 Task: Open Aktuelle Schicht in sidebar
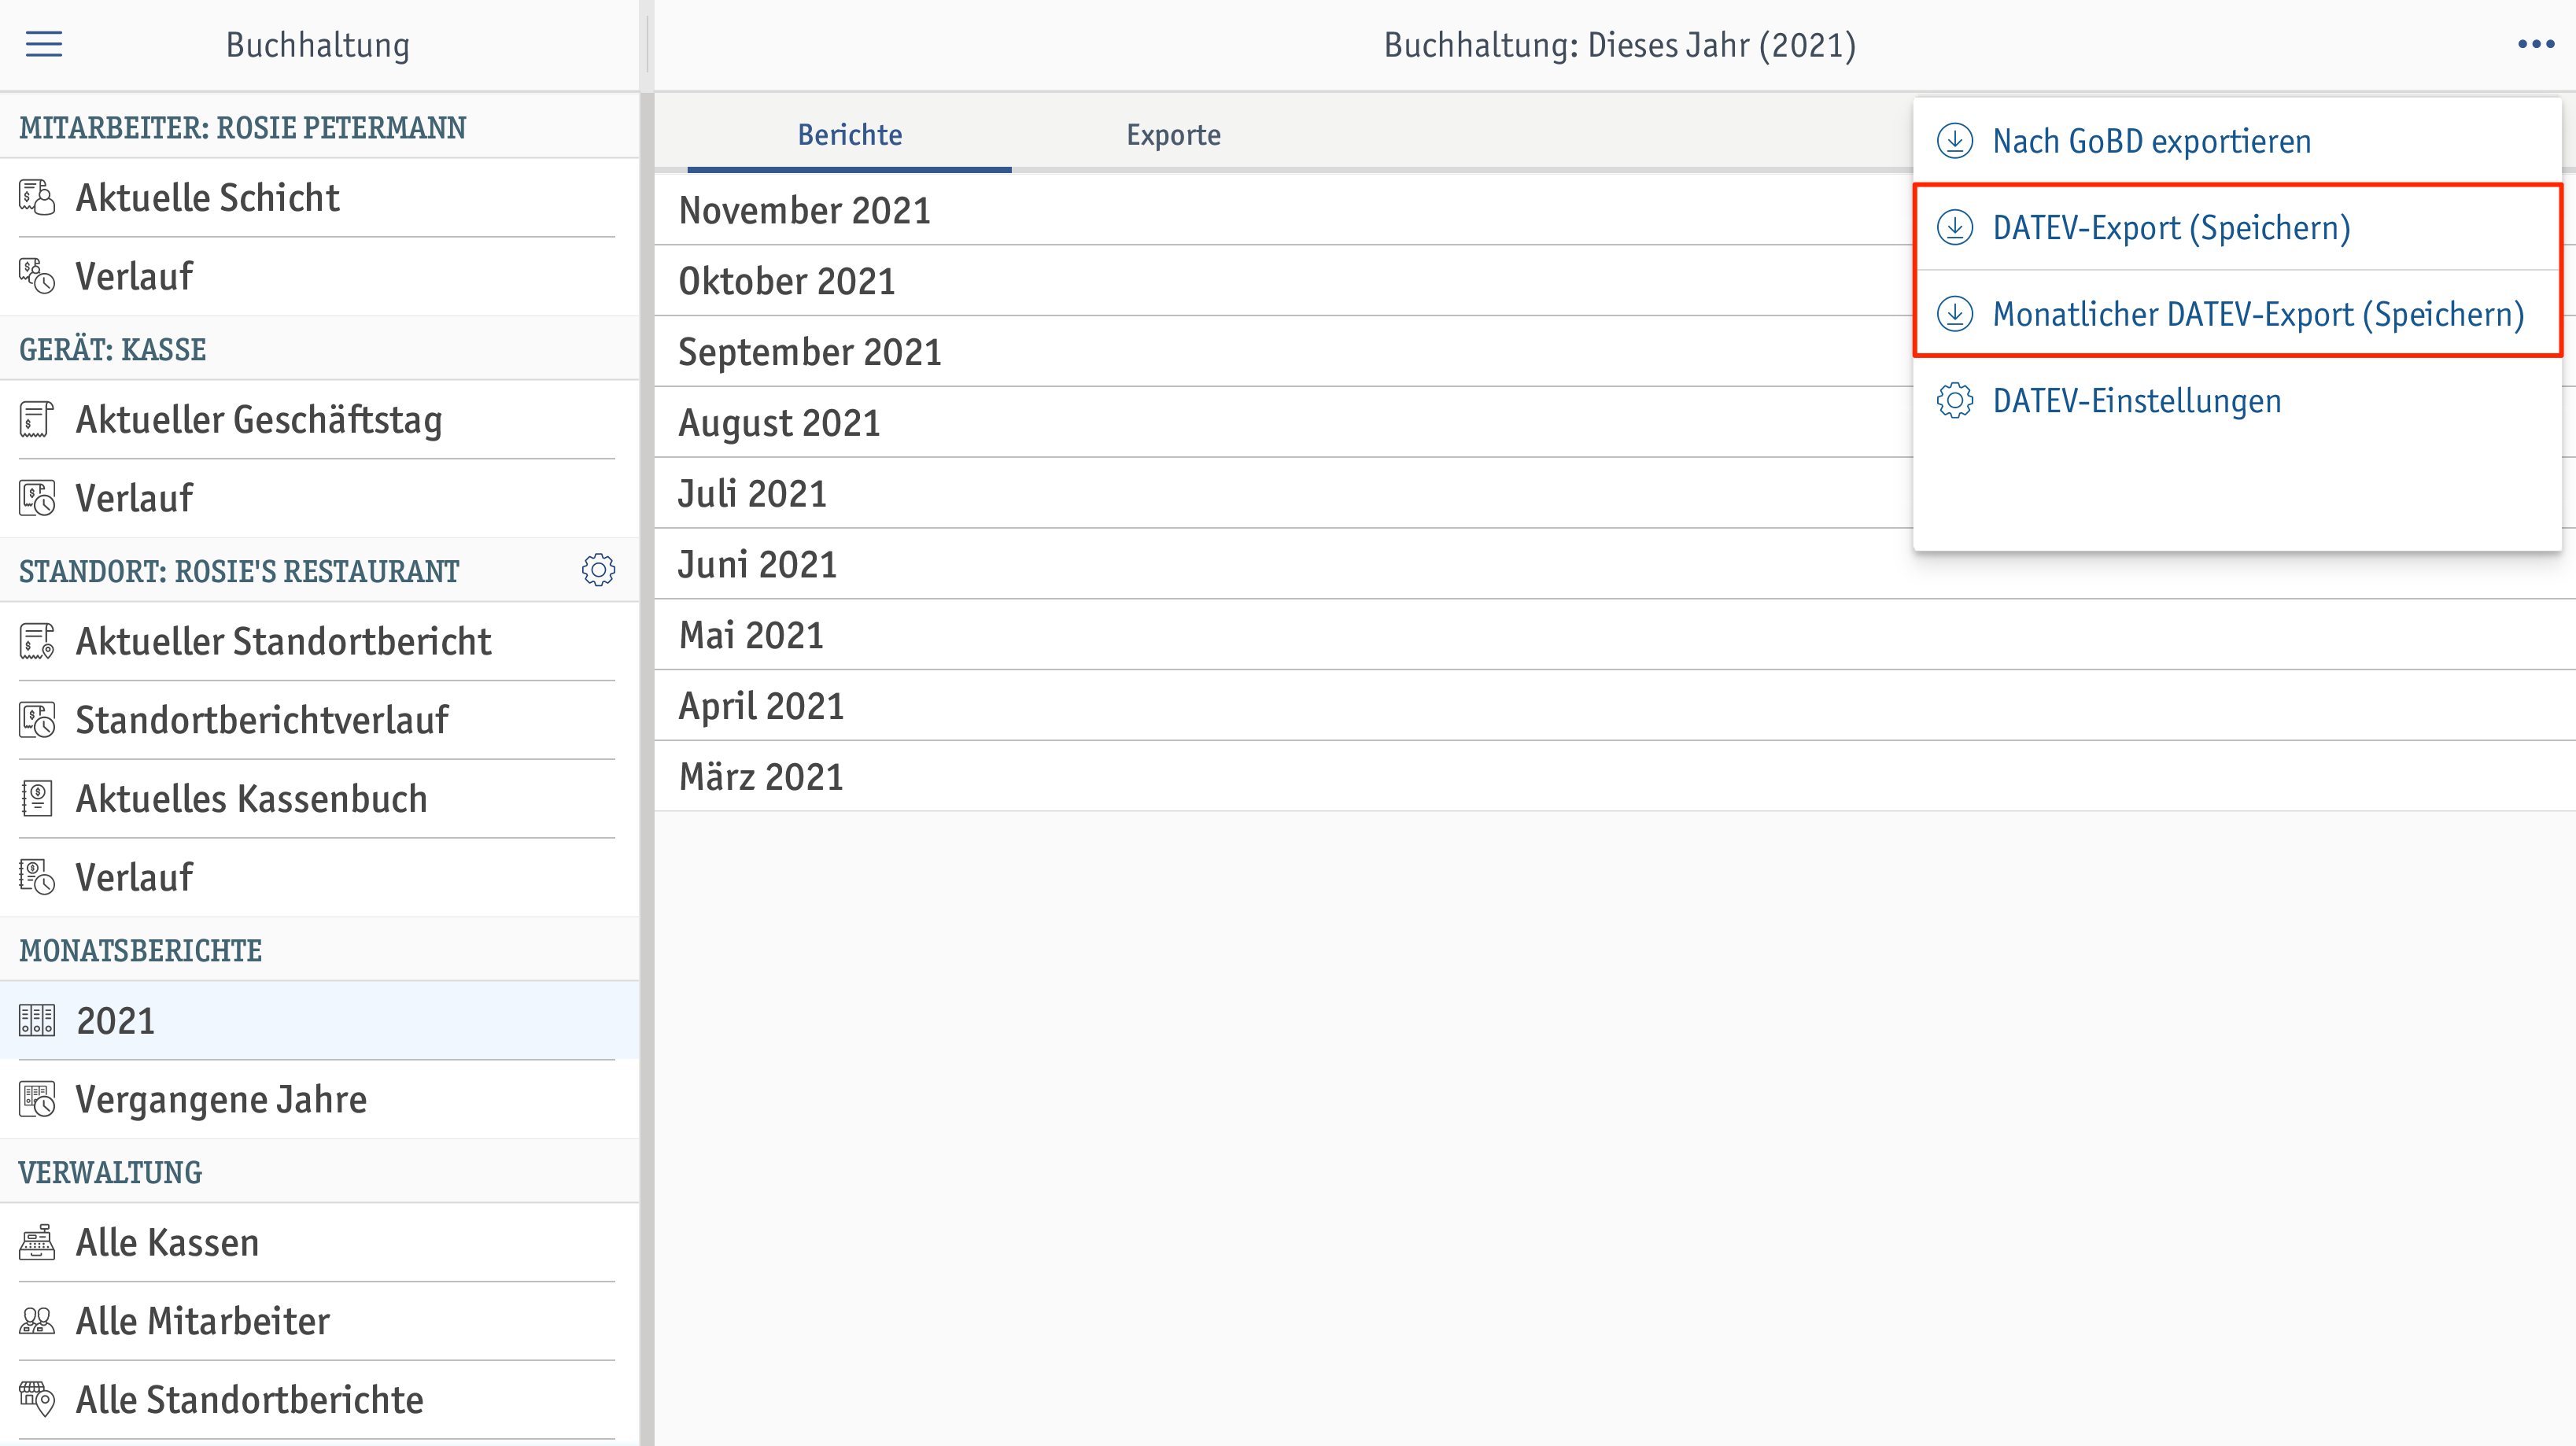coord(318,197)
